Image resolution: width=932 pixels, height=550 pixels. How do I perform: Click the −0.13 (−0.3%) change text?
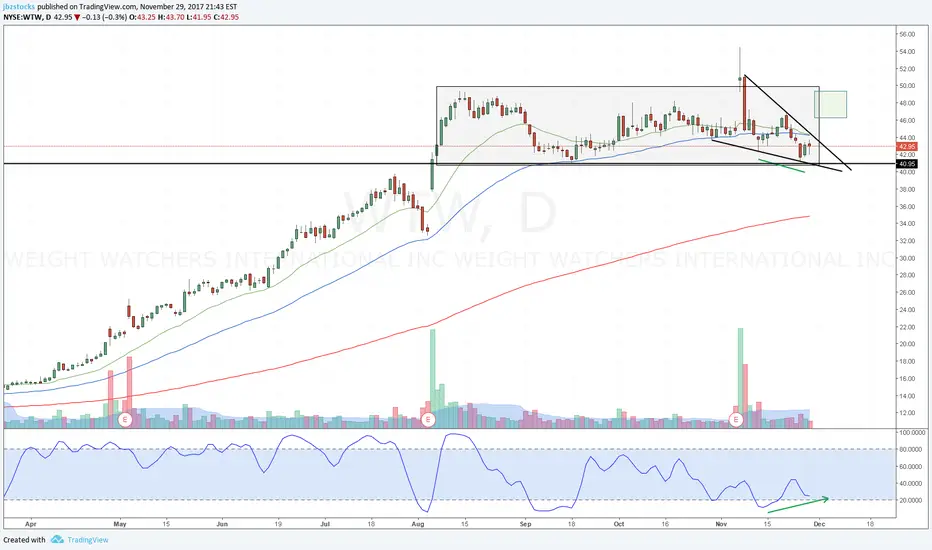click(104, 17)
